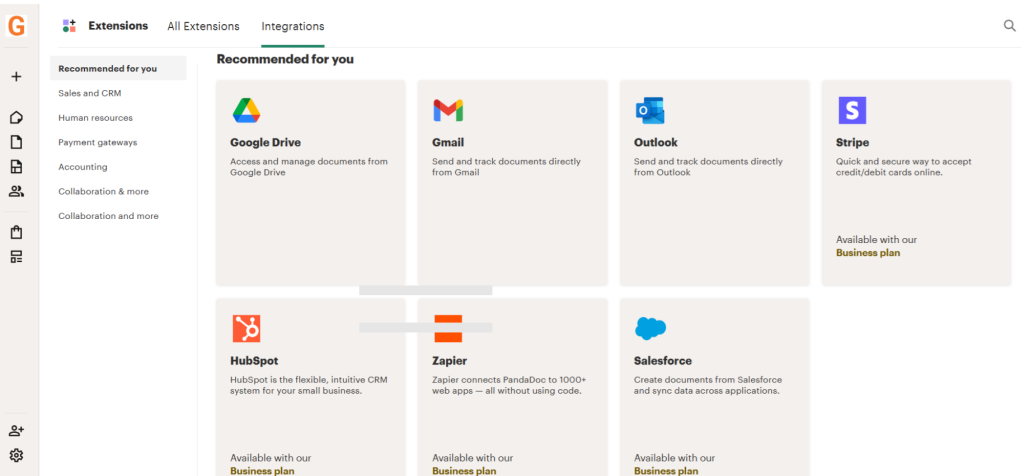Open the Settings gear icon
The width and height of the screenshot is (1024, 476).
(16, 455)
